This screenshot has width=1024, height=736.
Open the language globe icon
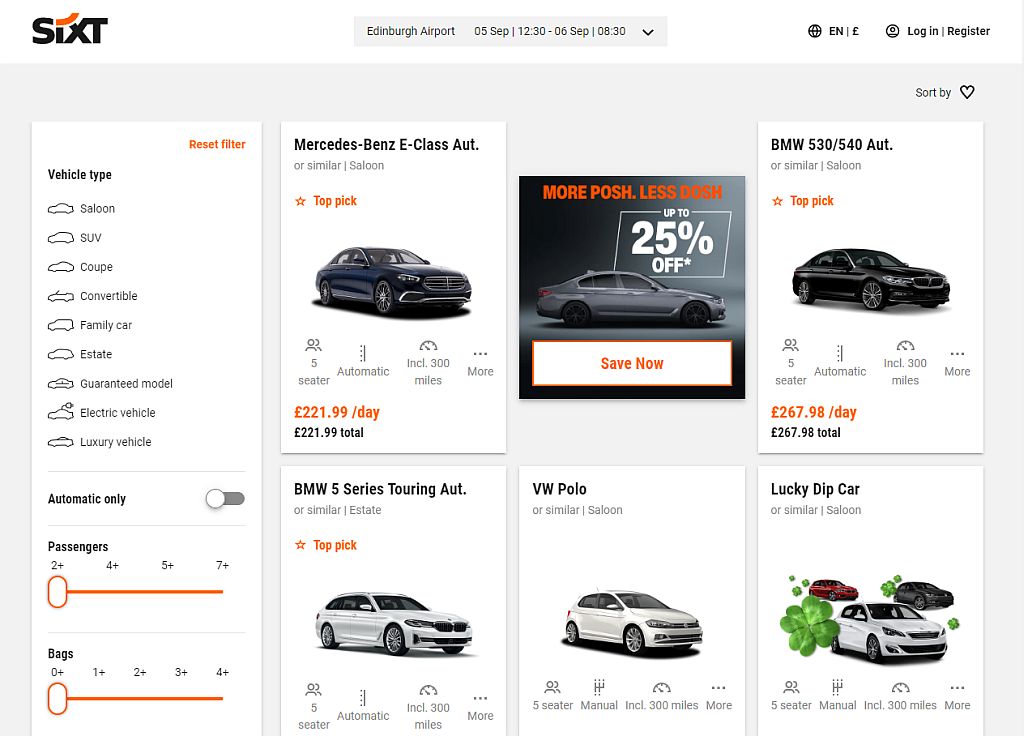tap(817, 30)
